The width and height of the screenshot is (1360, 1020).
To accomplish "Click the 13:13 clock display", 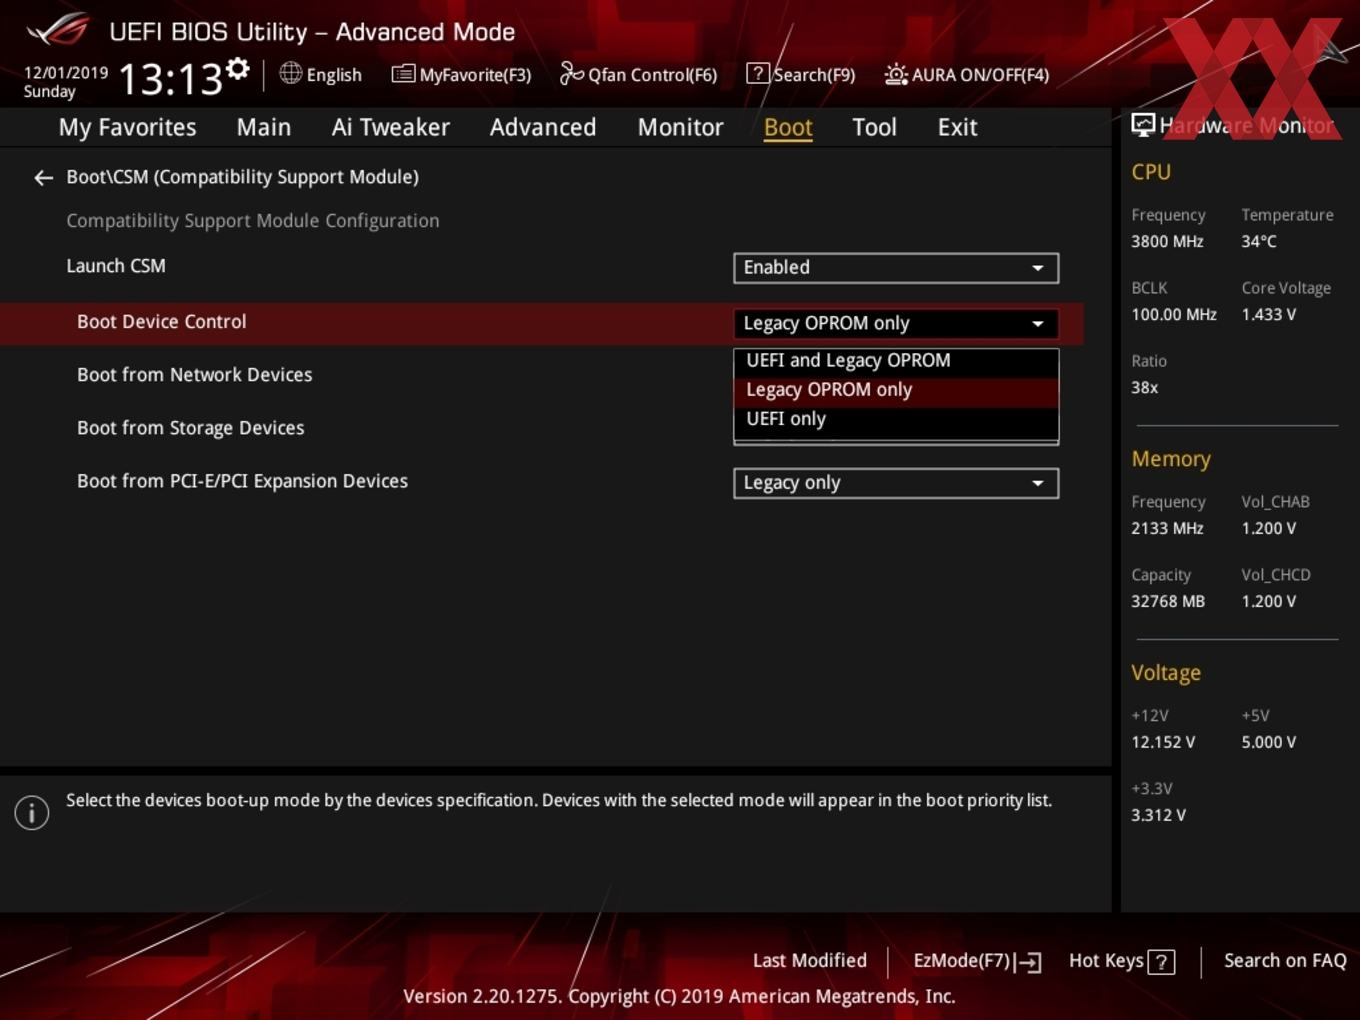I will pyautogui.click(x=170, y=79).
